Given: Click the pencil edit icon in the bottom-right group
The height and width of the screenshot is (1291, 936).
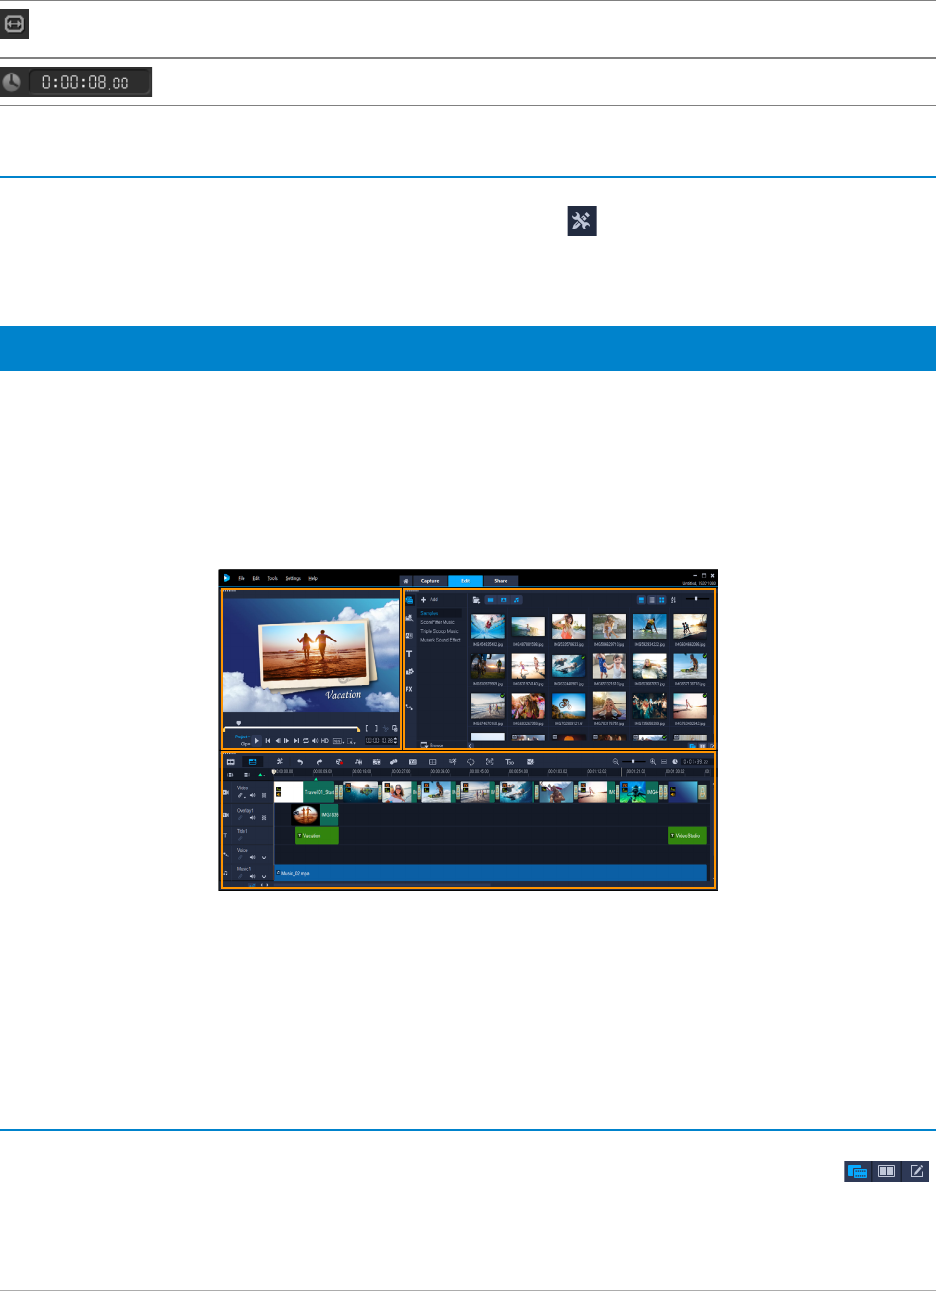Looking at the screenshot, I should click(x=916, y=1171).
